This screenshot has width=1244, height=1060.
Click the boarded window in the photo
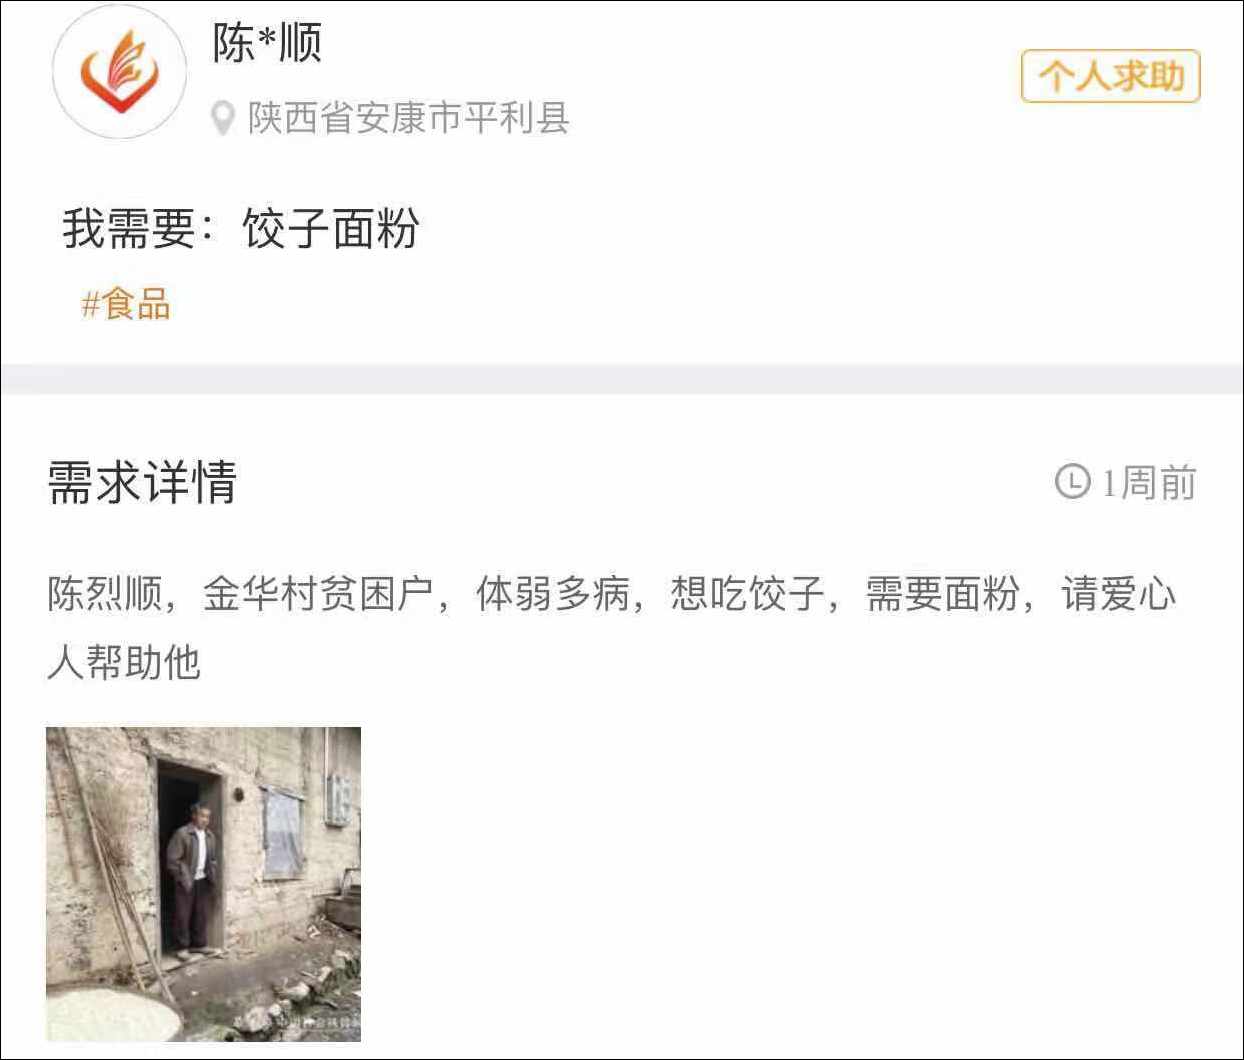coord(282,831)
